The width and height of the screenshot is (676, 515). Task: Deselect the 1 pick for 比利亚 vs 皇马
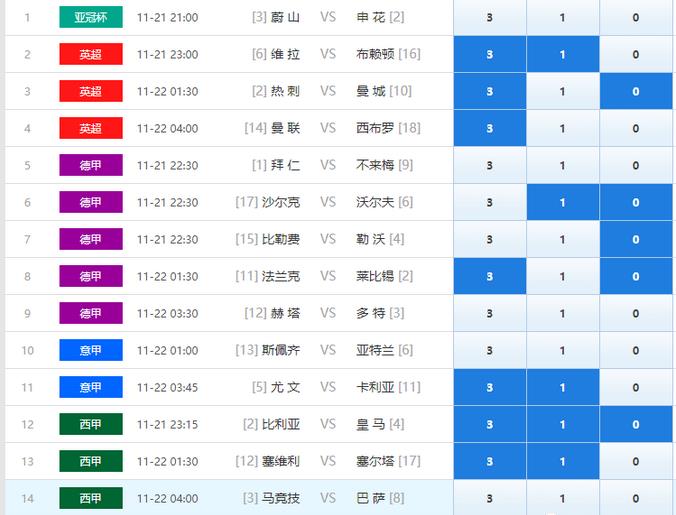[x=563, y=425]
